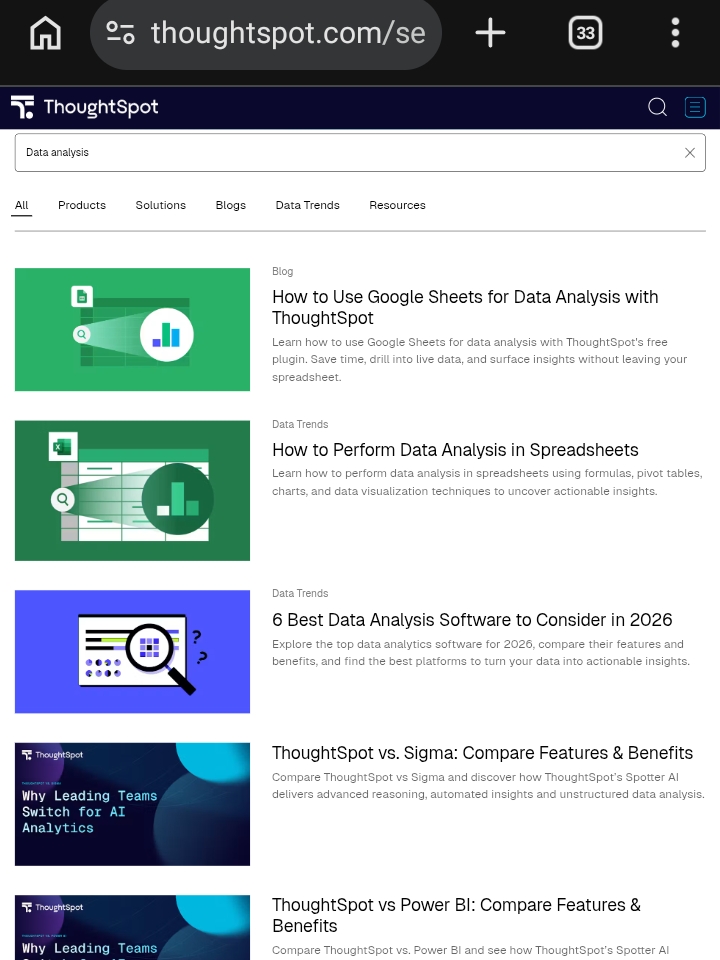
Task: Open ThoughtSpot vs Power BI comparison link
Action: coord(456,915)
